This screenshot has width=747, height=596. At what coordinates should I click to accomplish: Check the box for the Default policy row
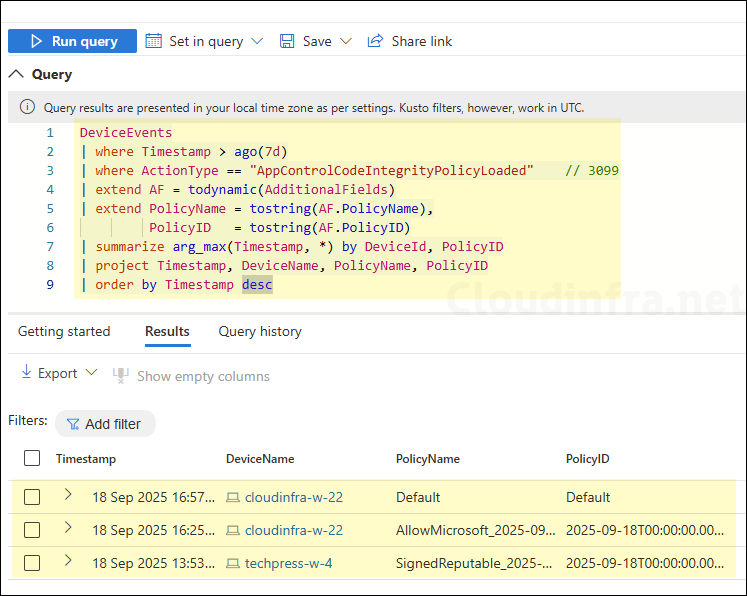(32, 497)
